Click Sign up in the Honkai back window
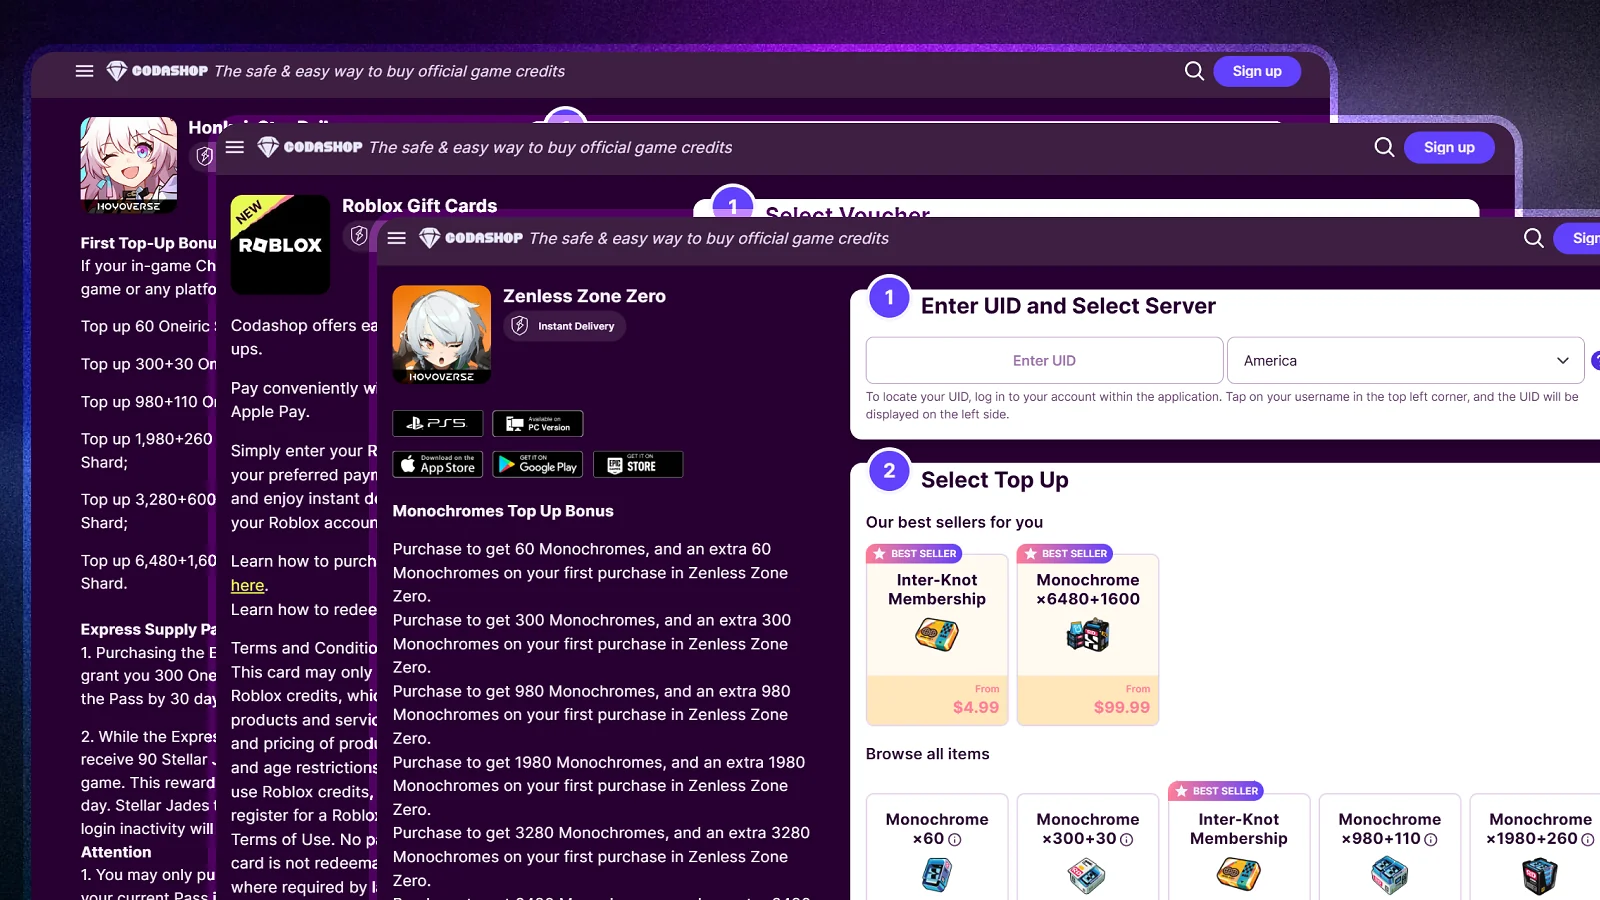The image size is (1600, 900). coord(1257,71)
